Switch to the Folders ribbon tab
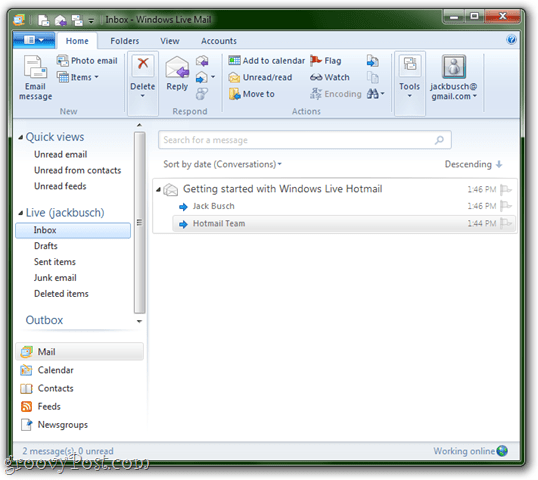538x480 pixels. pyautogui.click(x=125, y=41)
